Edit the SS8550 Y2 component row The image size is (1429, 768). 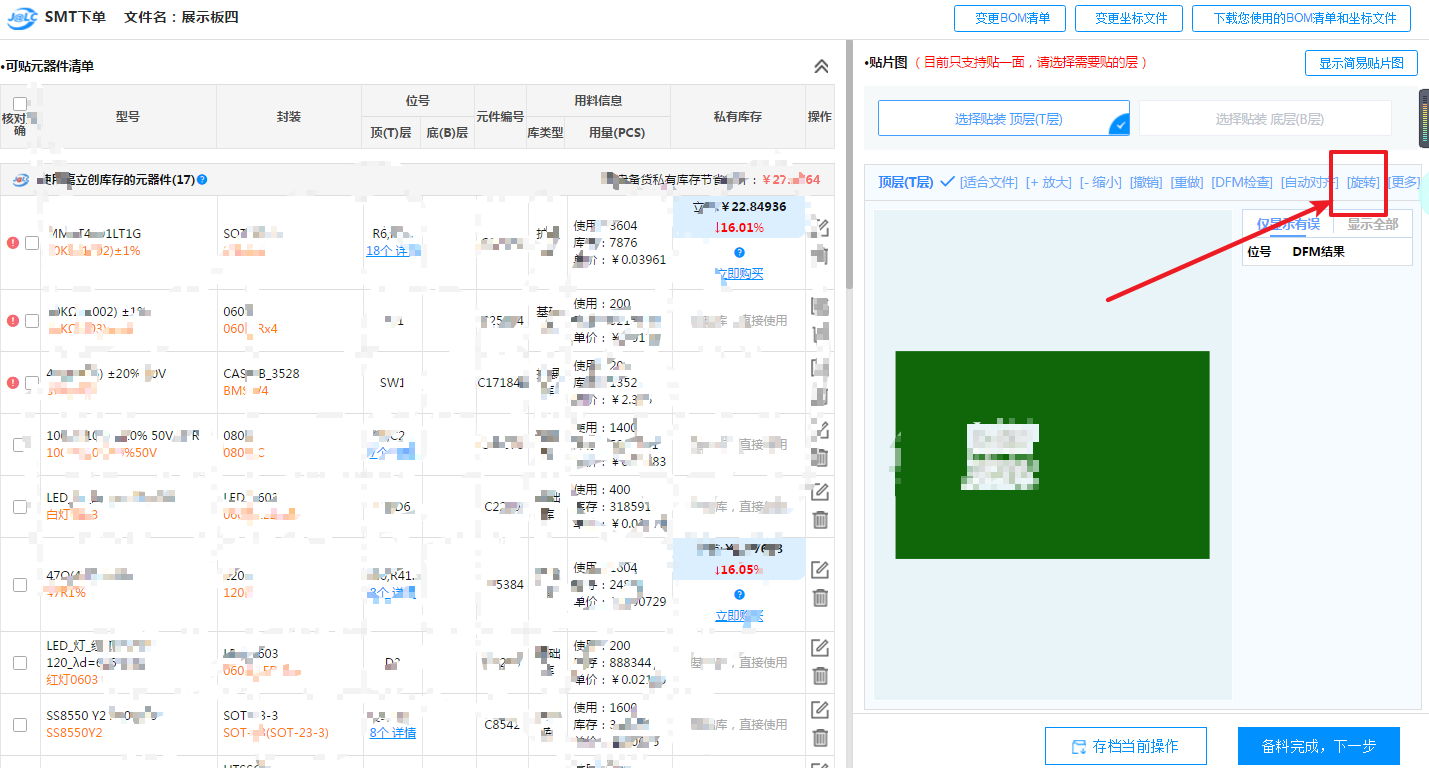point(820,710)
